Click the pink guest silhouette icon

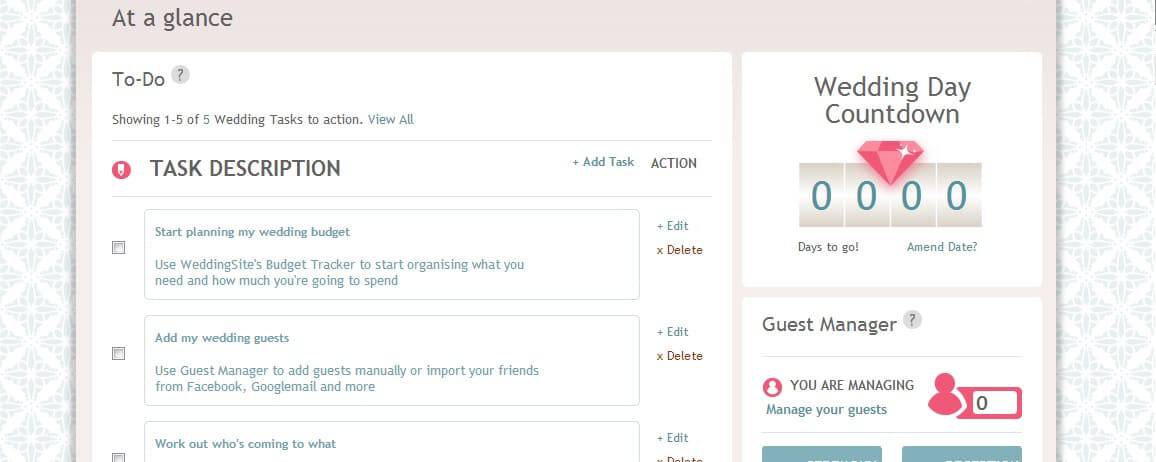tap(946, 394)
